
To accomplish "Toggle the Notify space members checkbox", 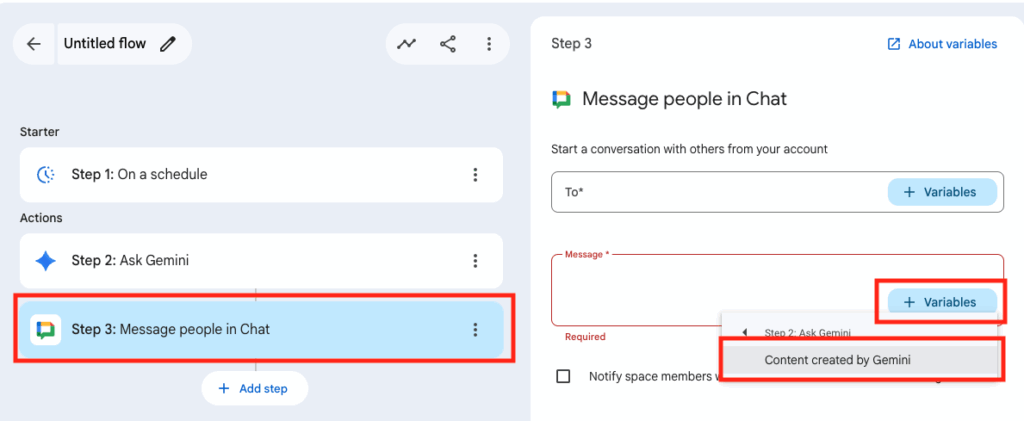I will (x=563, y=376).
